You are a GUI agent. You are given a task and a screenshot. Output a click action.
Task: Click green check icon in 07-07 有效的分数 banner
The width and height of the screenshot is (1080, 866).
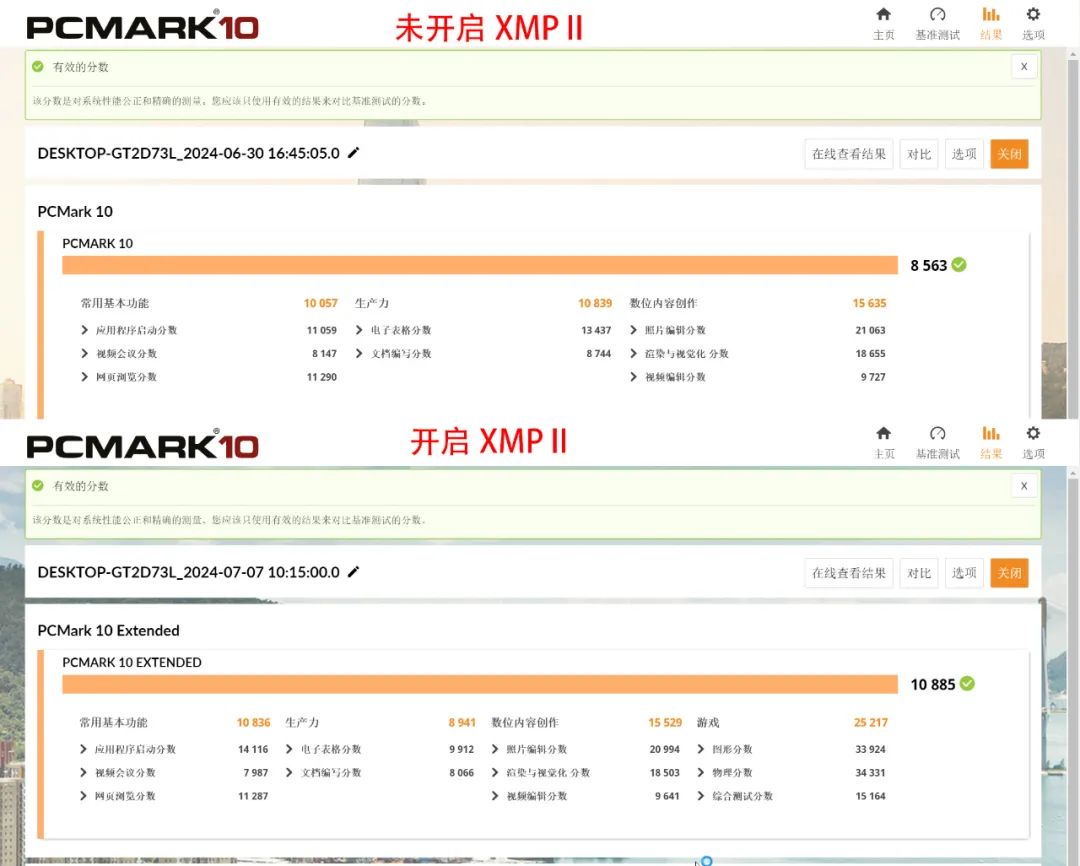click(38, 486)
